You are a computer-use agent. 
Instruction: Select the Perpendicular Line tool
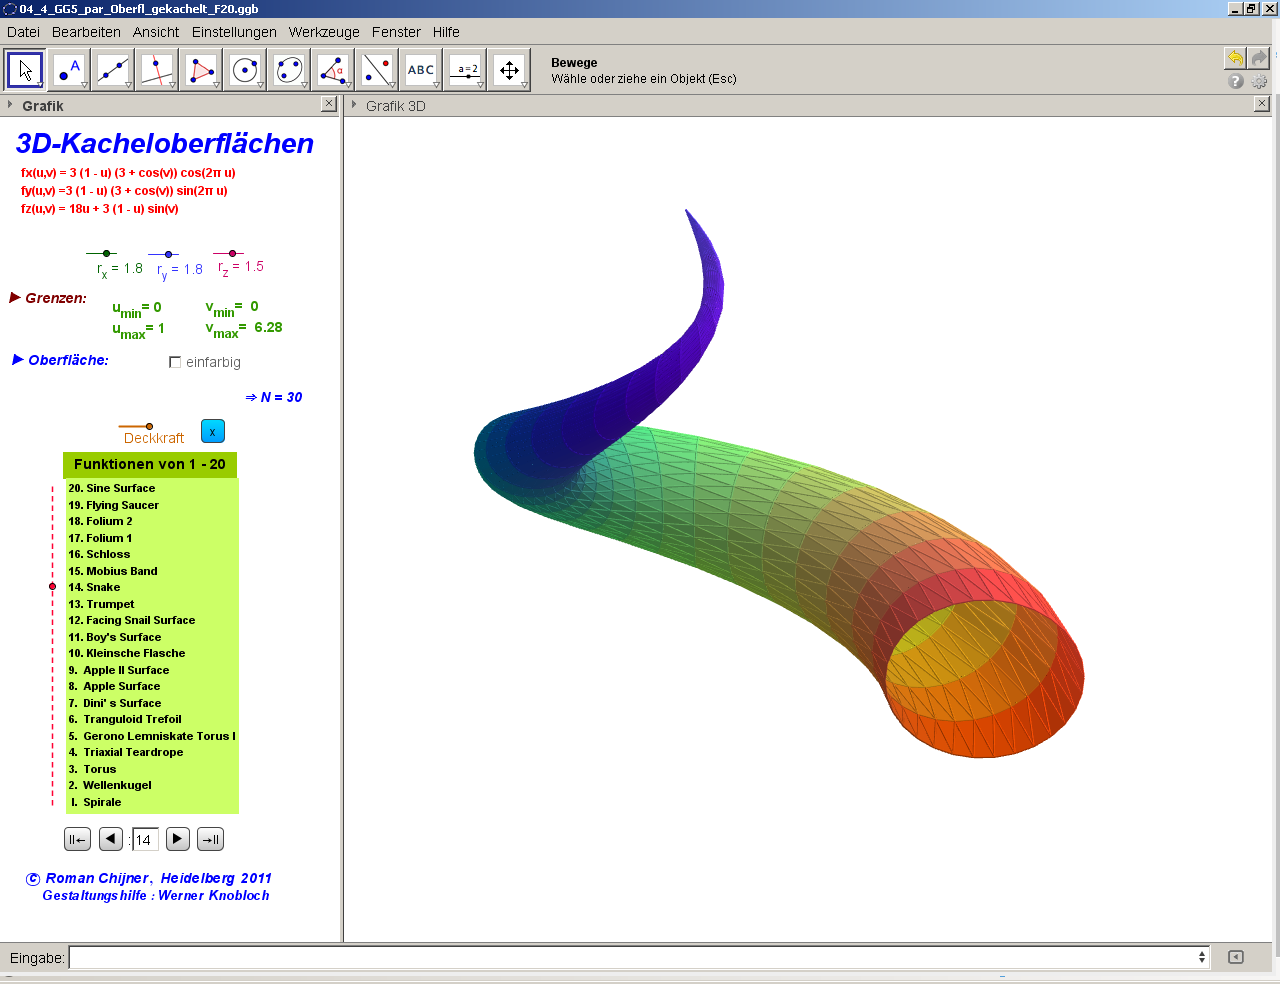coord(157,70)
